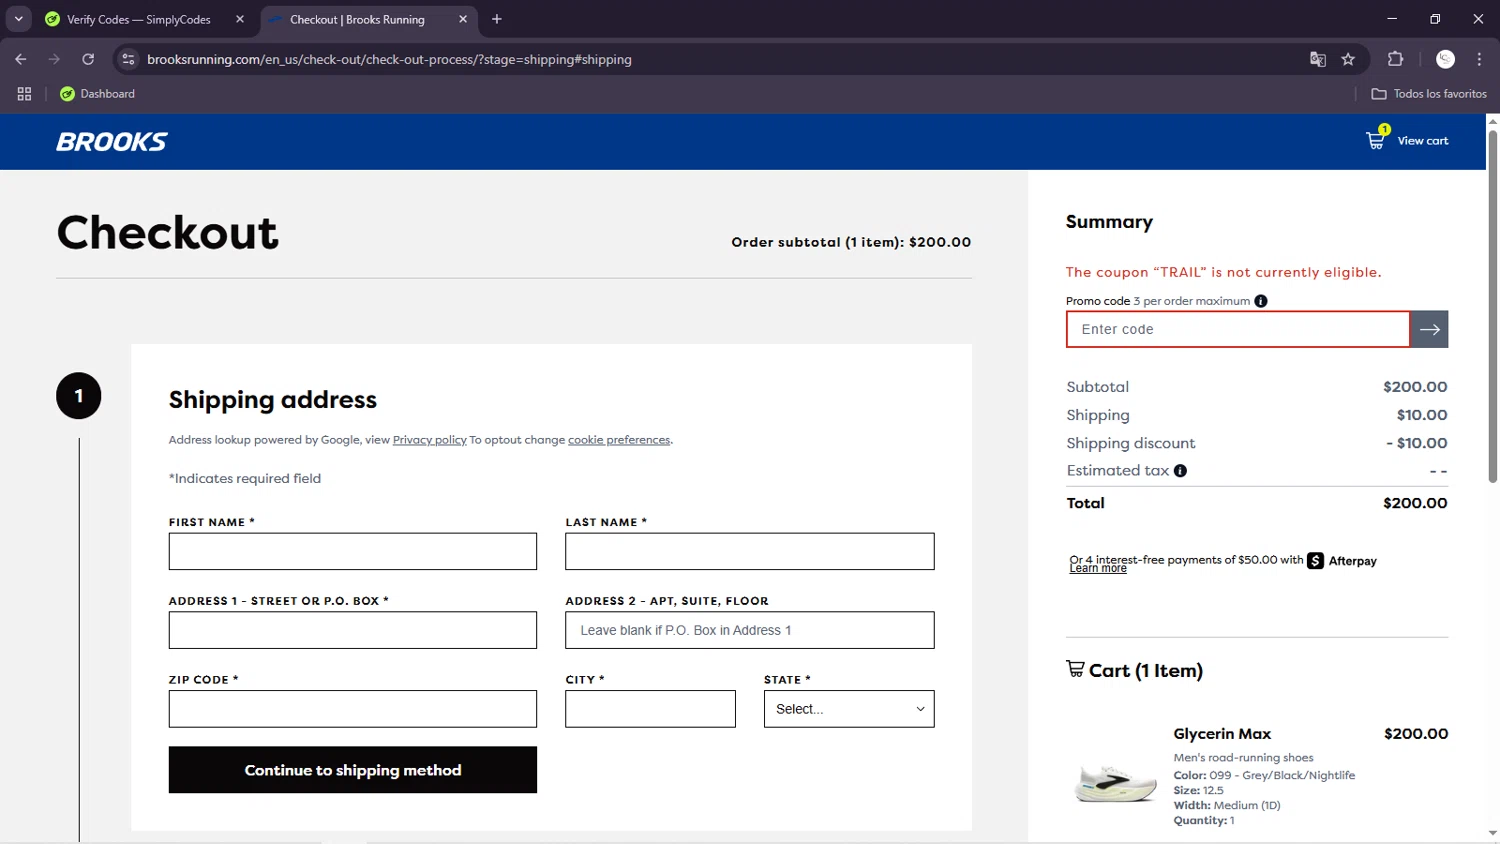The height and width of the screenshot is (844, 1500).
Task: Click the browser address bar URL
Action: point(389,59)
